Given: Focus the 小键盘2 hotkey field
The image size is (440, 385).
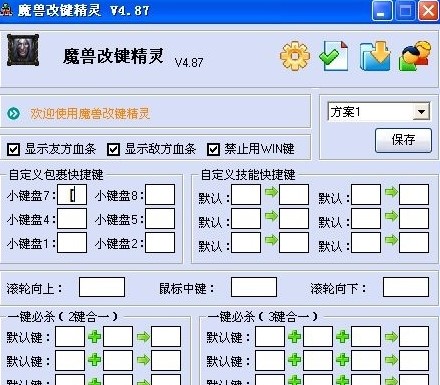Looking at the screenshot, I should pos(160,243).
